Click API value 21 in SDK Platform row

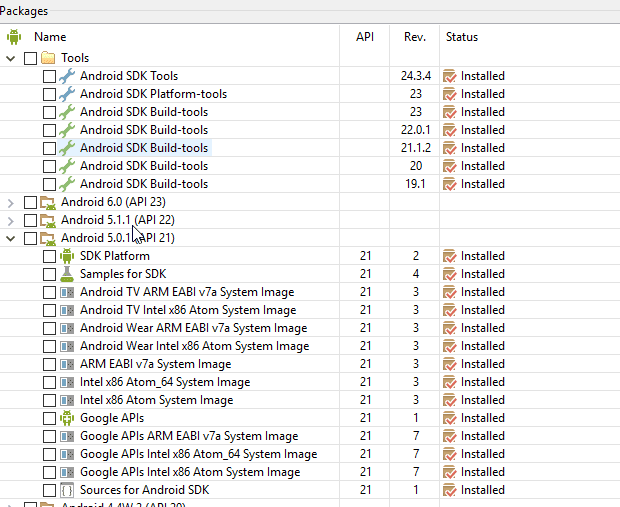(x=365, y=256)
